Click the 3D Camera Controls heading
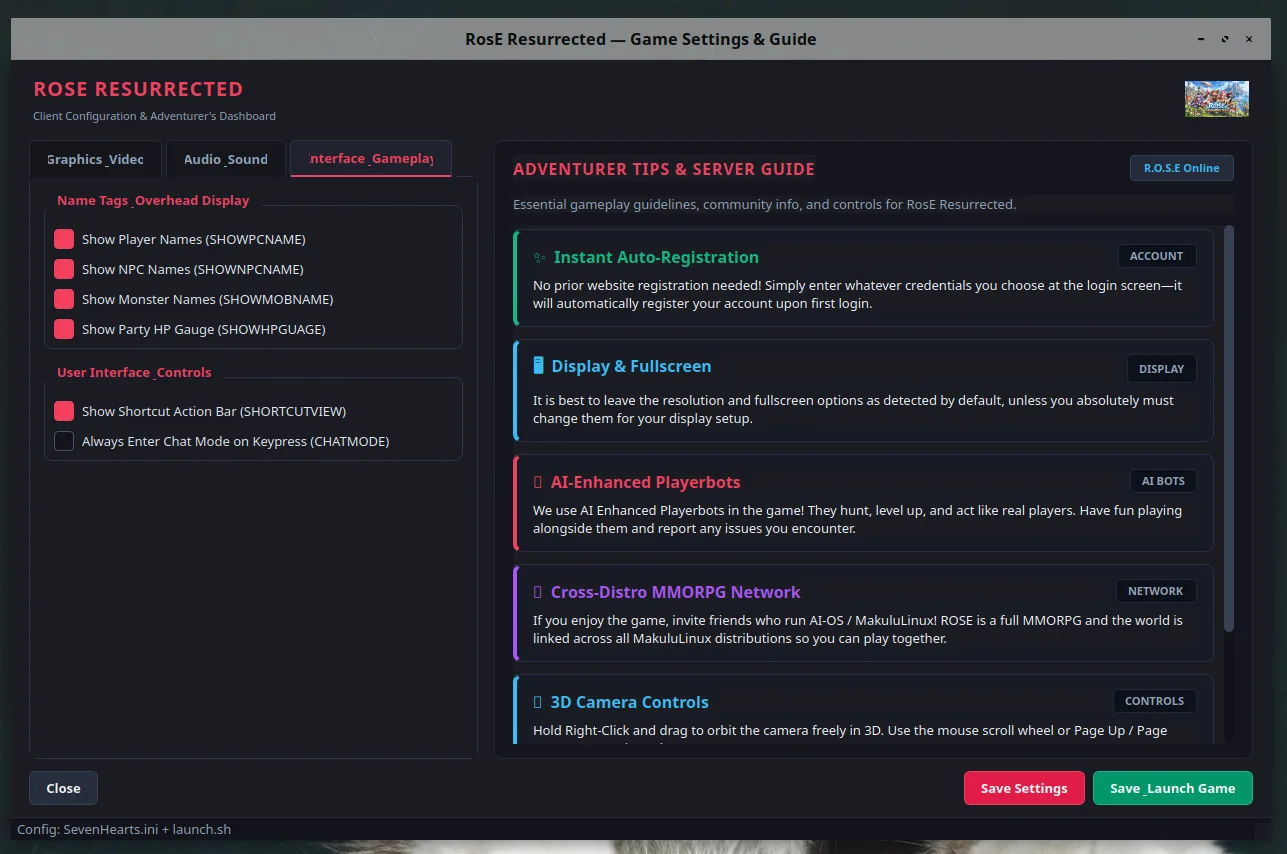The image size is (1287, 854). [x=630, y=702]
